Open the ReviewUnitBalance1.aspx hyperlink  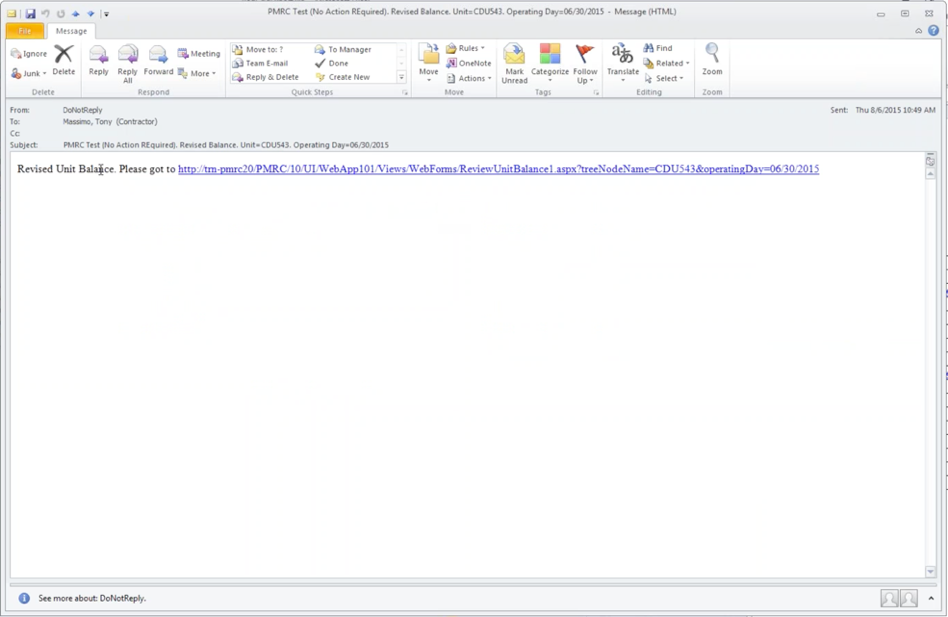tap(498, 169)
